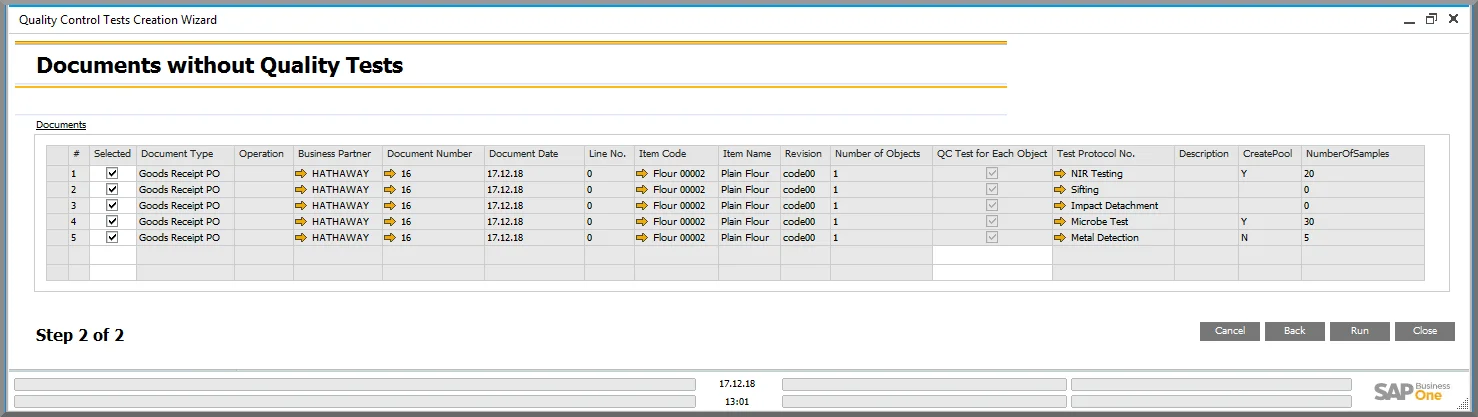Image resolution: width=1478 pixels, height=417 pixels.
Task: Click NumberOfSamples column header
Action: point(1363,154)
